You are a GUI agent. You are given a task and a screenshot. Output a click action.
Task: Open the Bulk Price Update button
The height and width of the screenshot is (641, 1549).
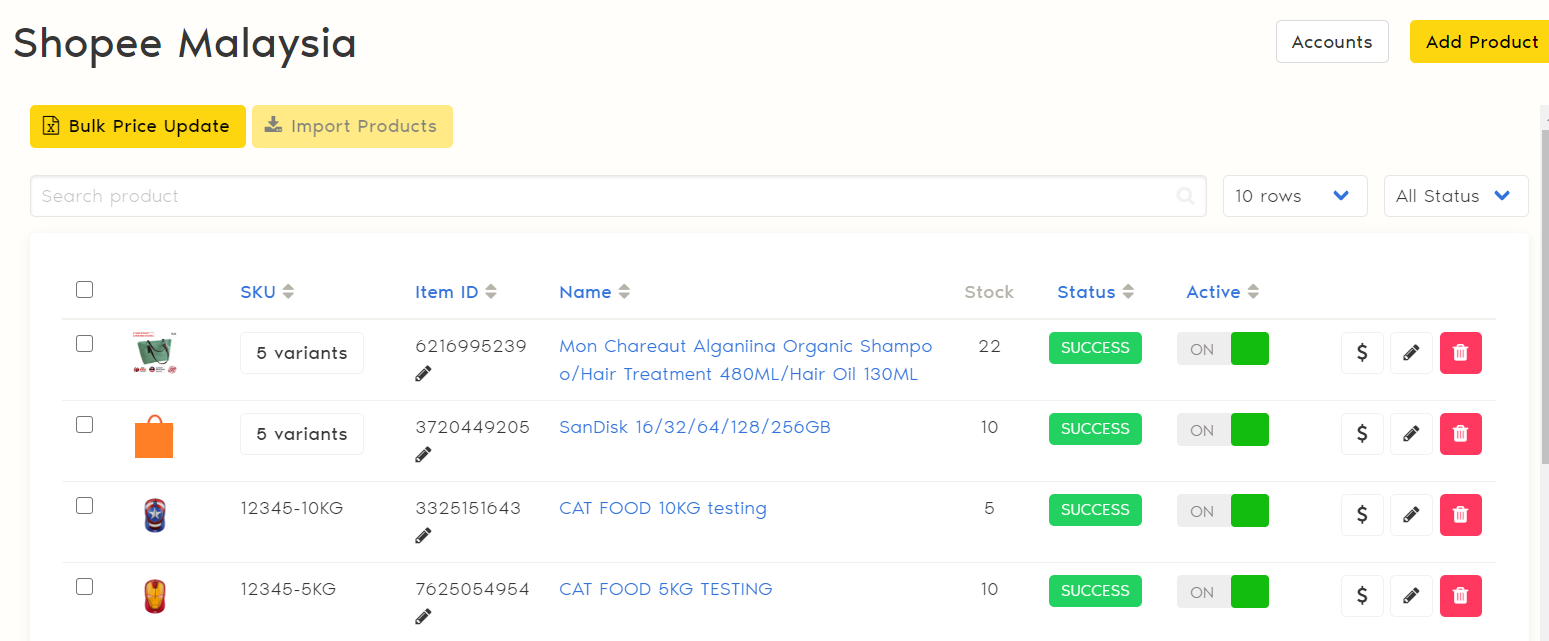[137, 126]
